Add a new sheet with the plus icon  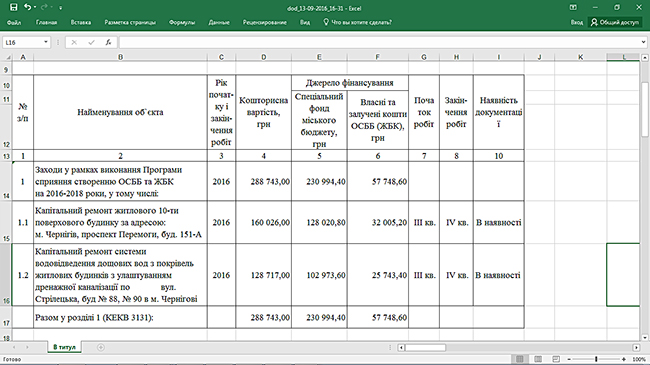pos(101,348)
